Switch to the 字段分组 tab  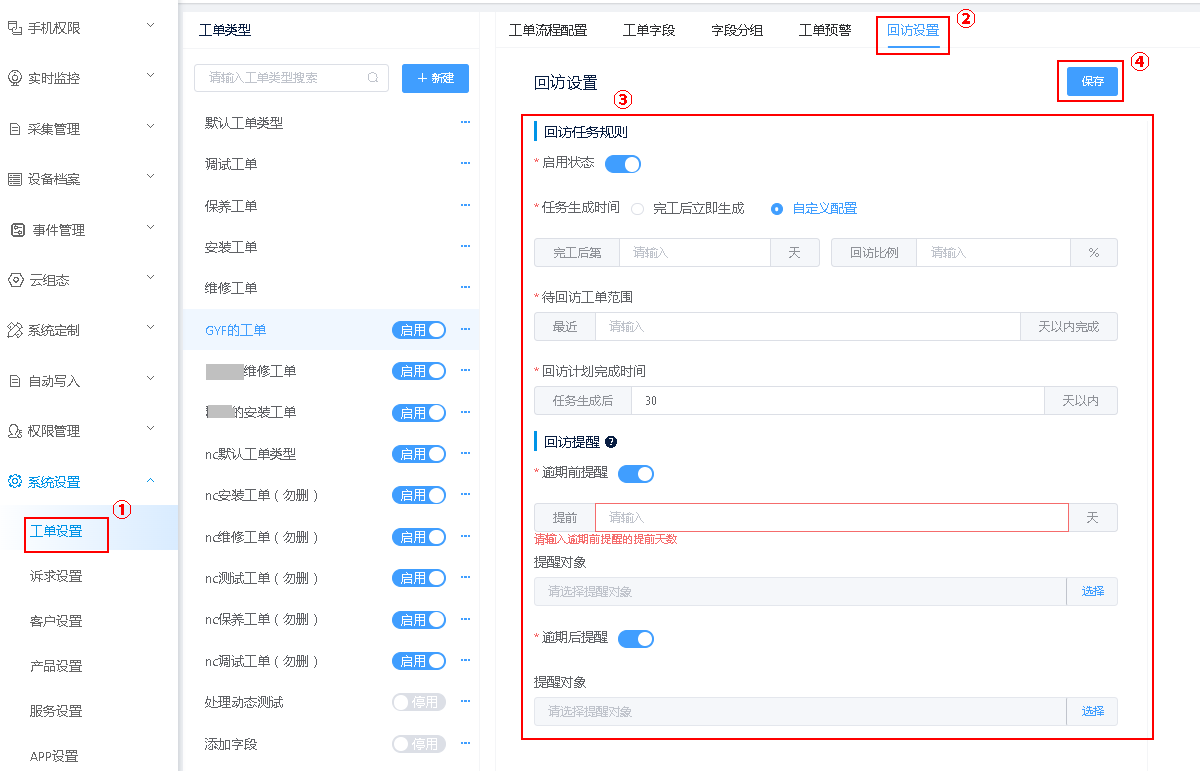tap(737, 30)
